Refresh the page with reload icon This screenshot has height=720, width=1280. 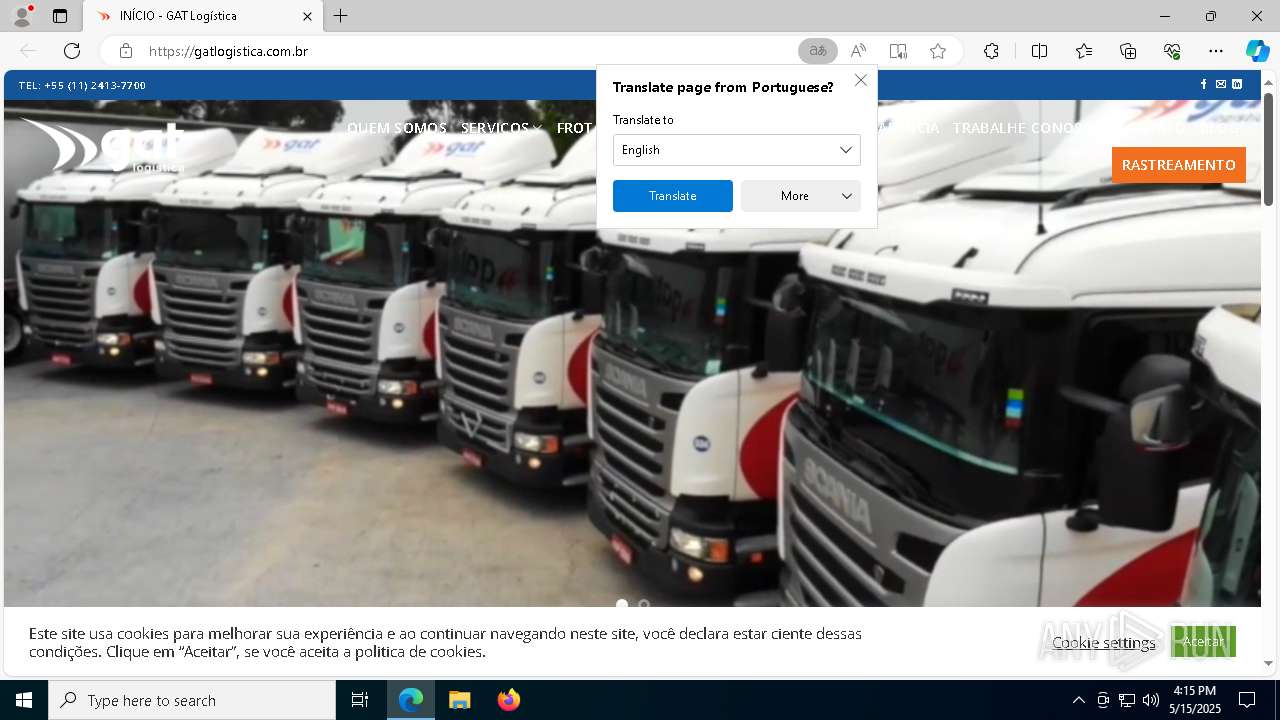(x=72, y=51)
